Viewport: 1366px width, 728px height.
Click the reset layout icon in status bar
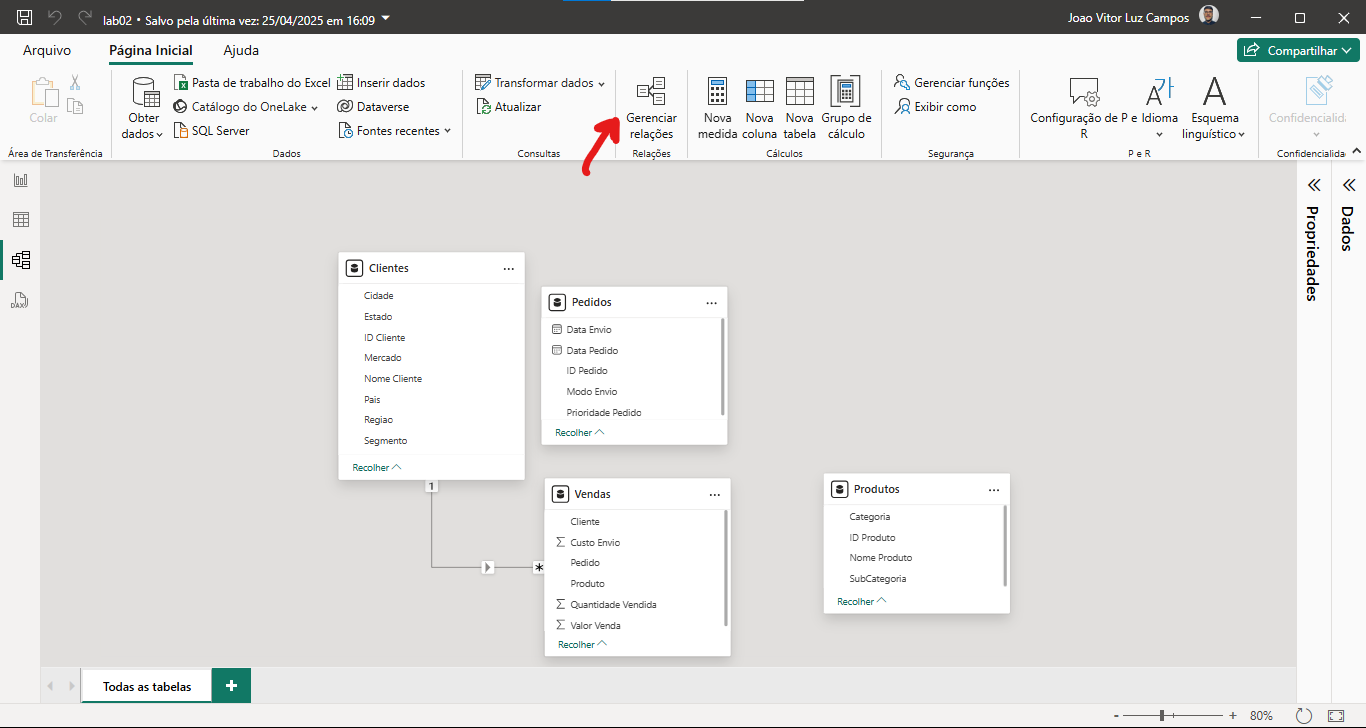tap(1303, 716)
